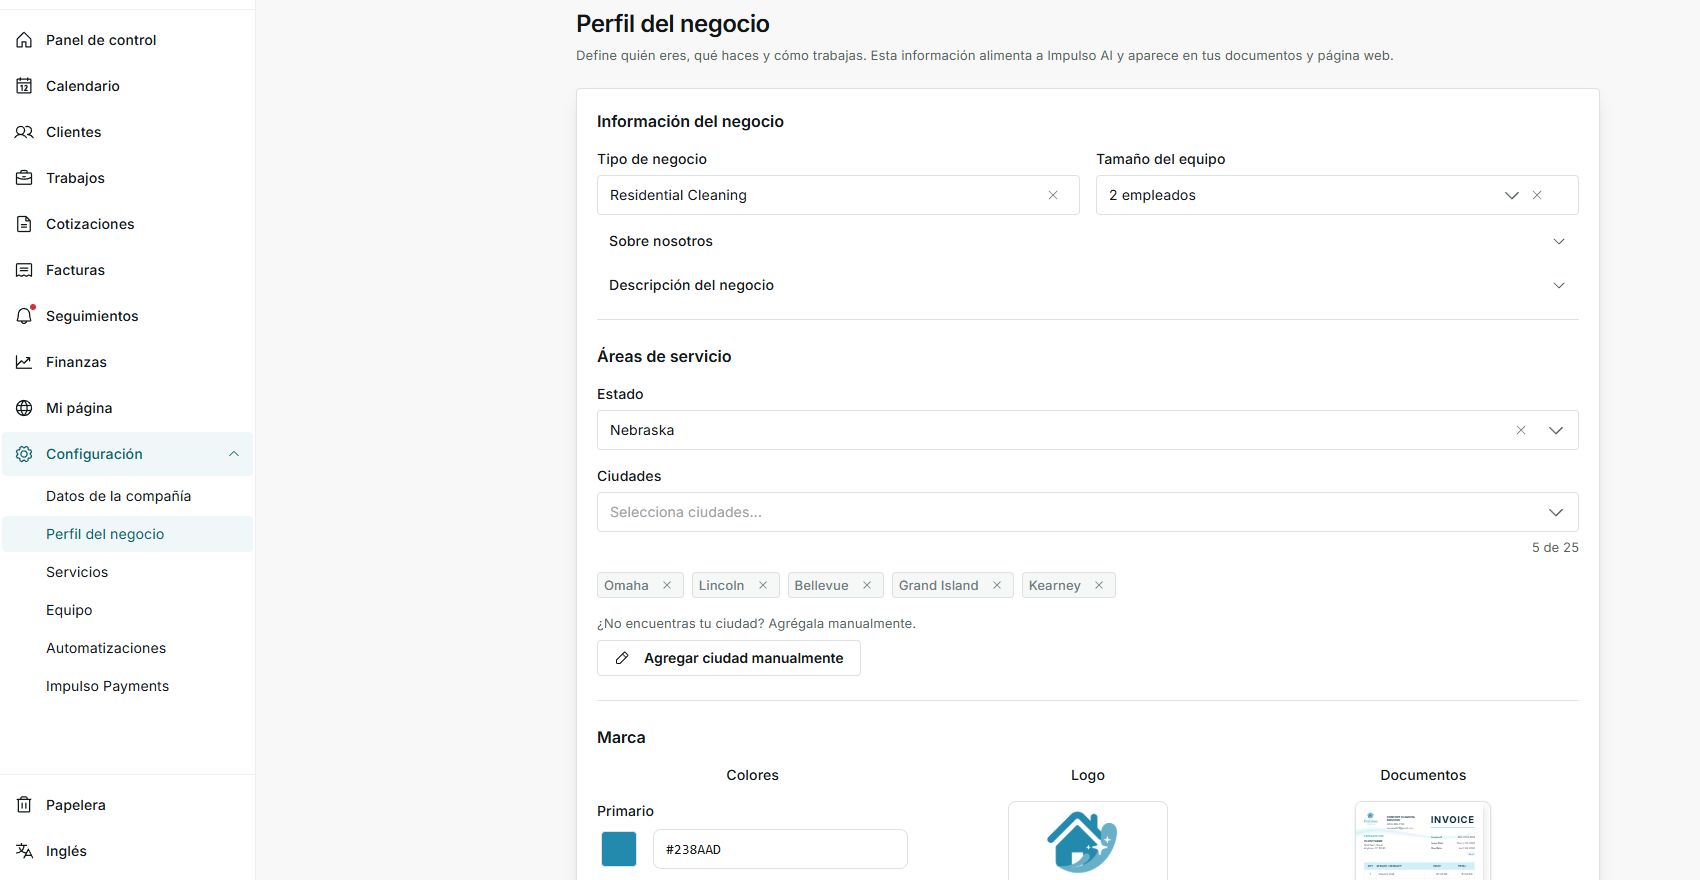The image size is (1700, 880).
Task: Click the pencil icon in Agregar ciudad
Action: (x=622, y=658)
